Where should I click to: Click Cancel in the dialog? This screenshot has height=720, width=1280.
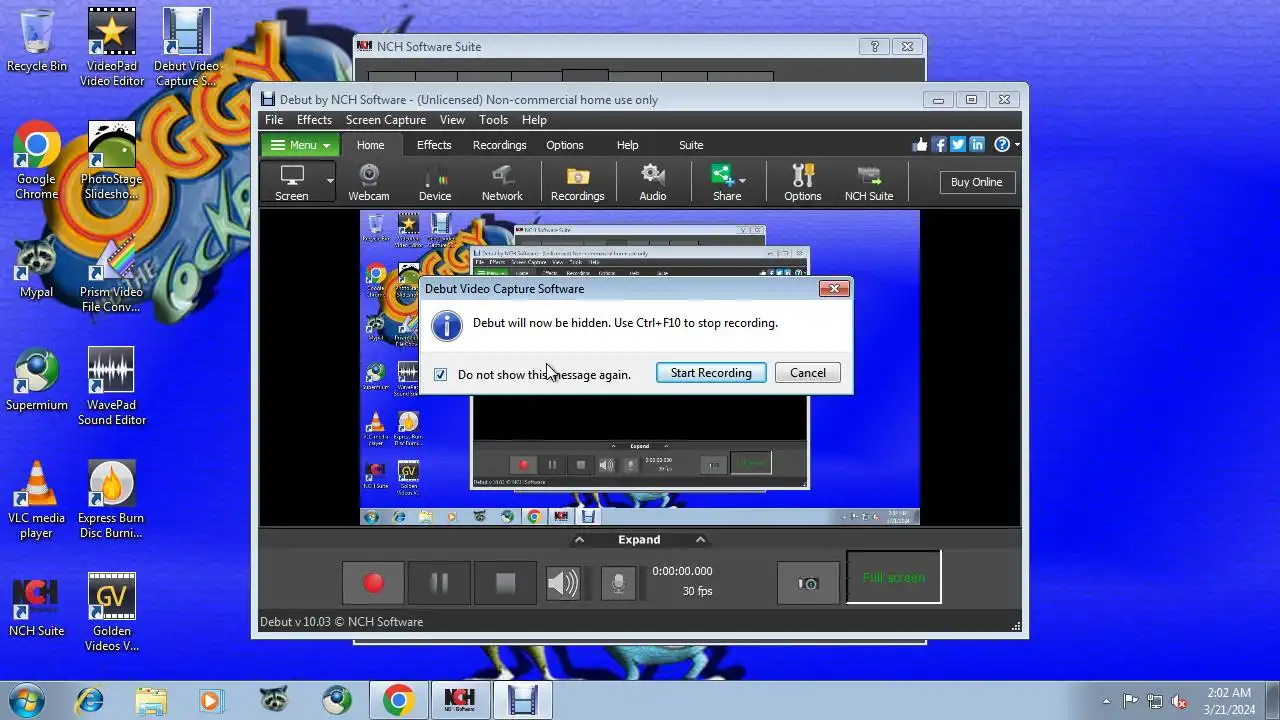[808, 373]
